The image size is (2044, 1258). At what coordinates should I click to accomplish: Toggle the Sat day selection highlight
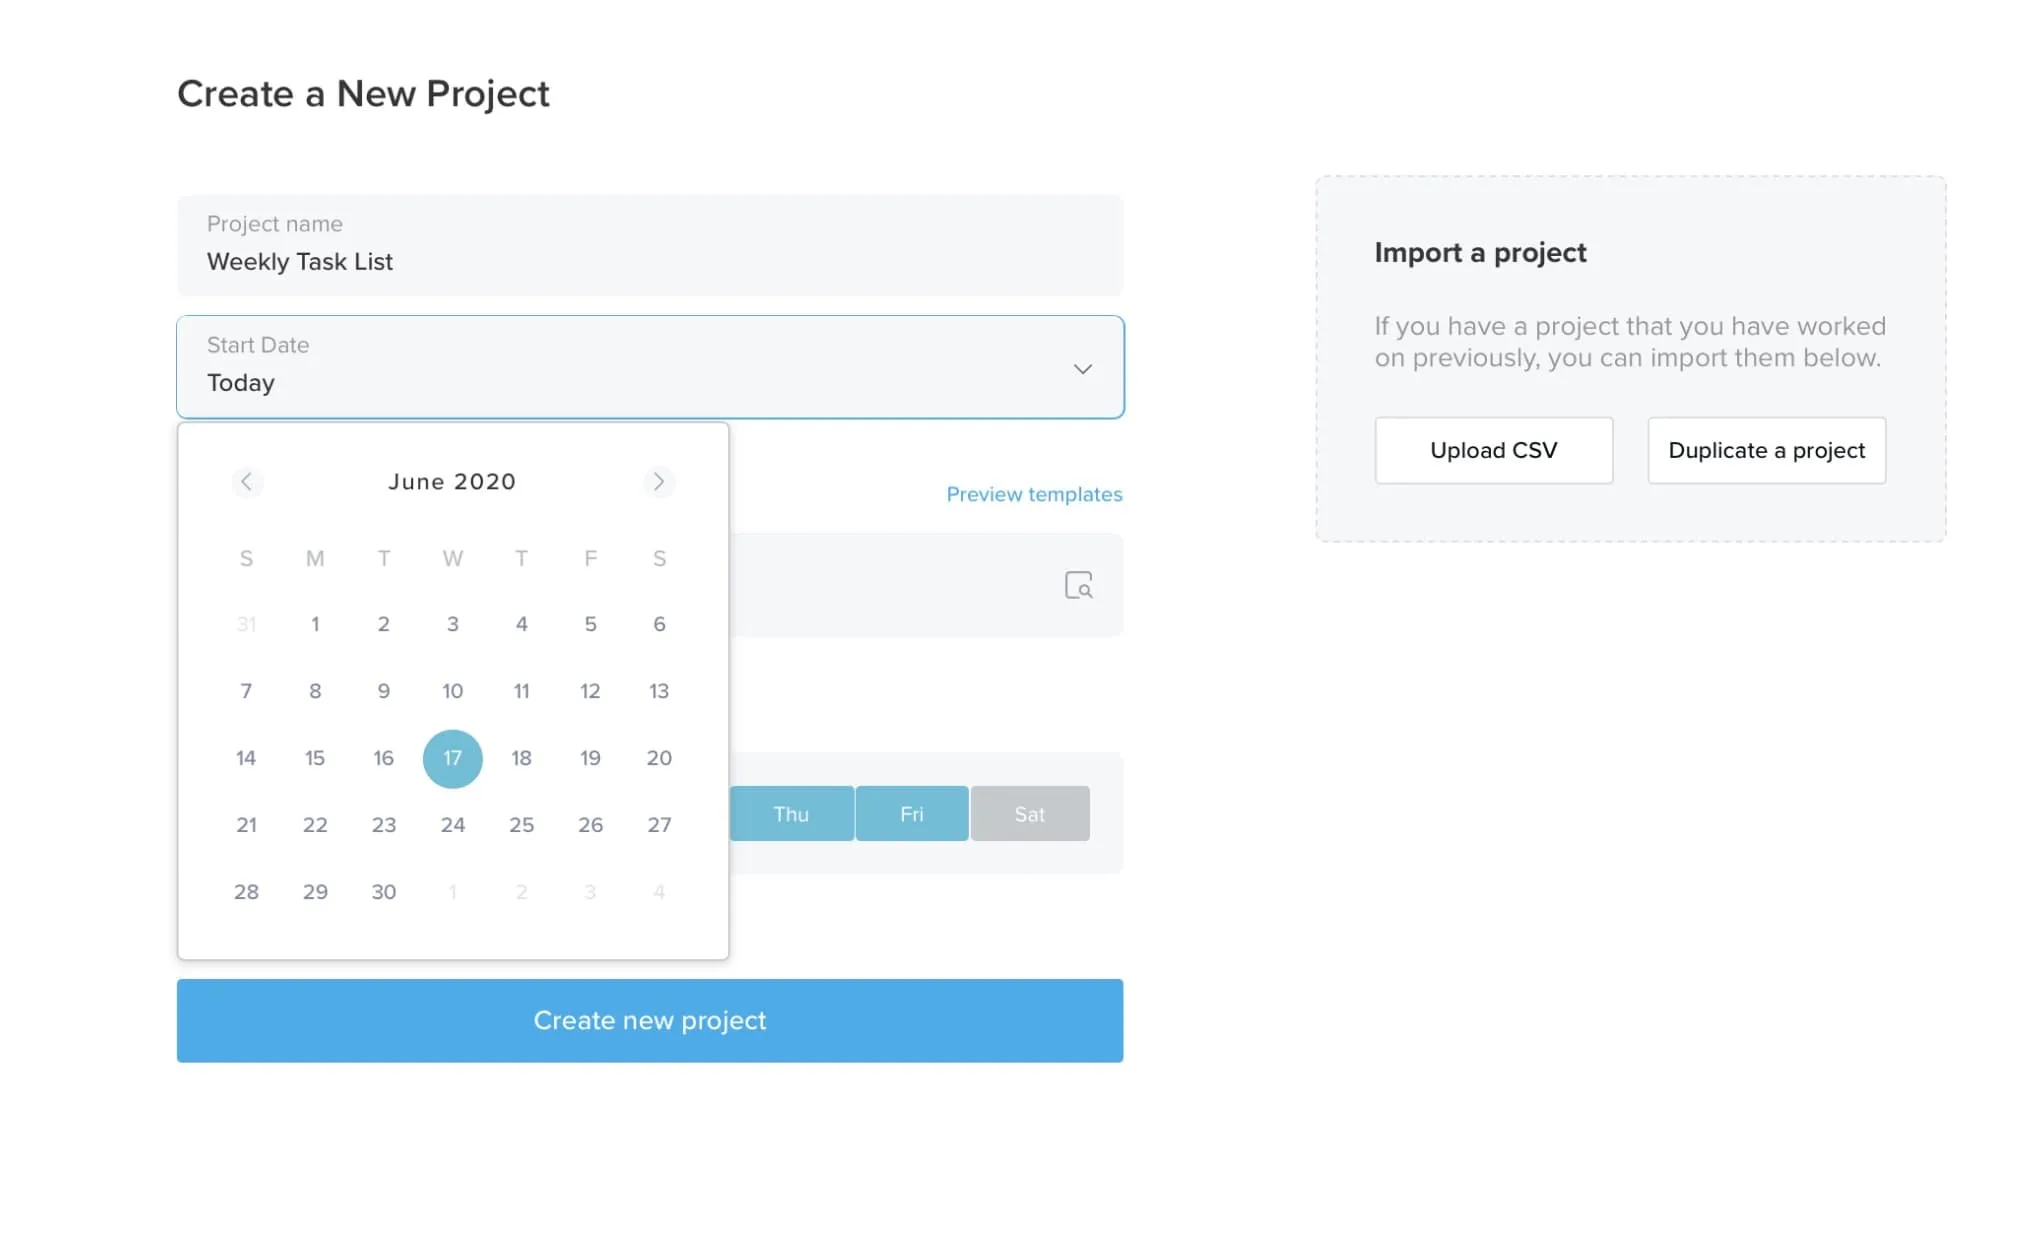[x=1029, y=813]
